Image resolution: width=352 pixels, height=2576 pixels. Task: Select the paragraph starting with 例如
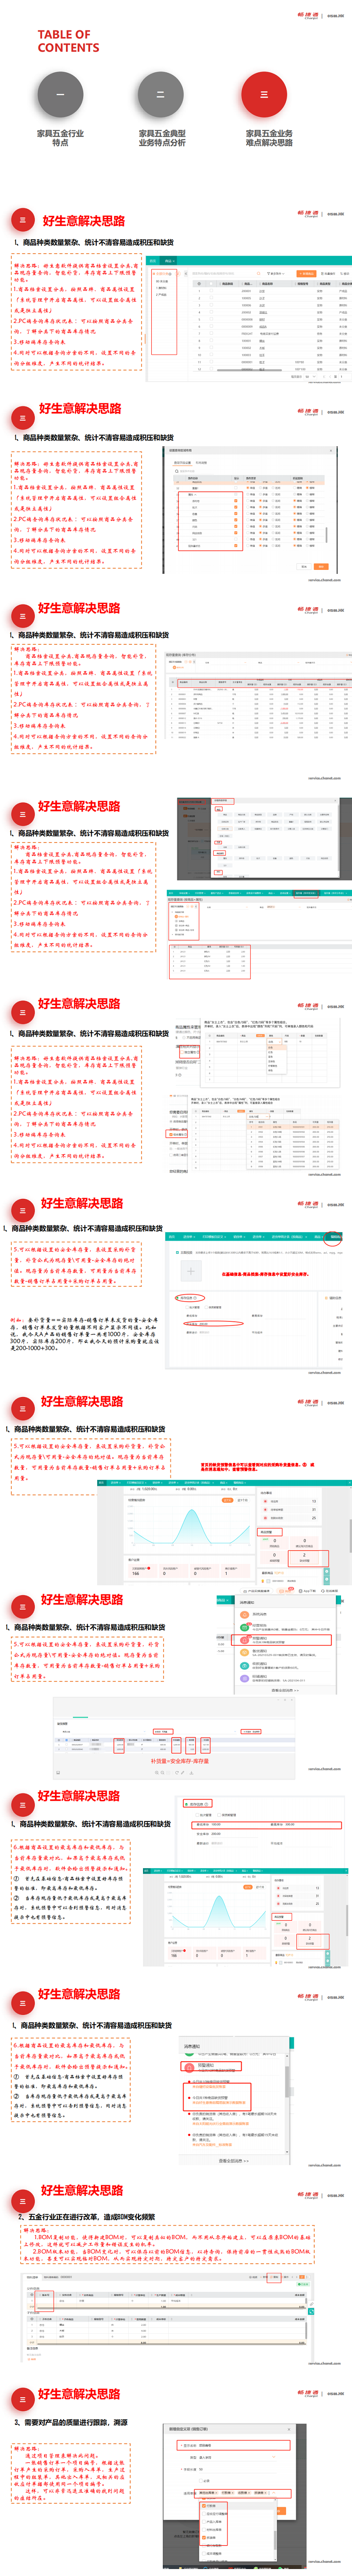click(84, 1333)
